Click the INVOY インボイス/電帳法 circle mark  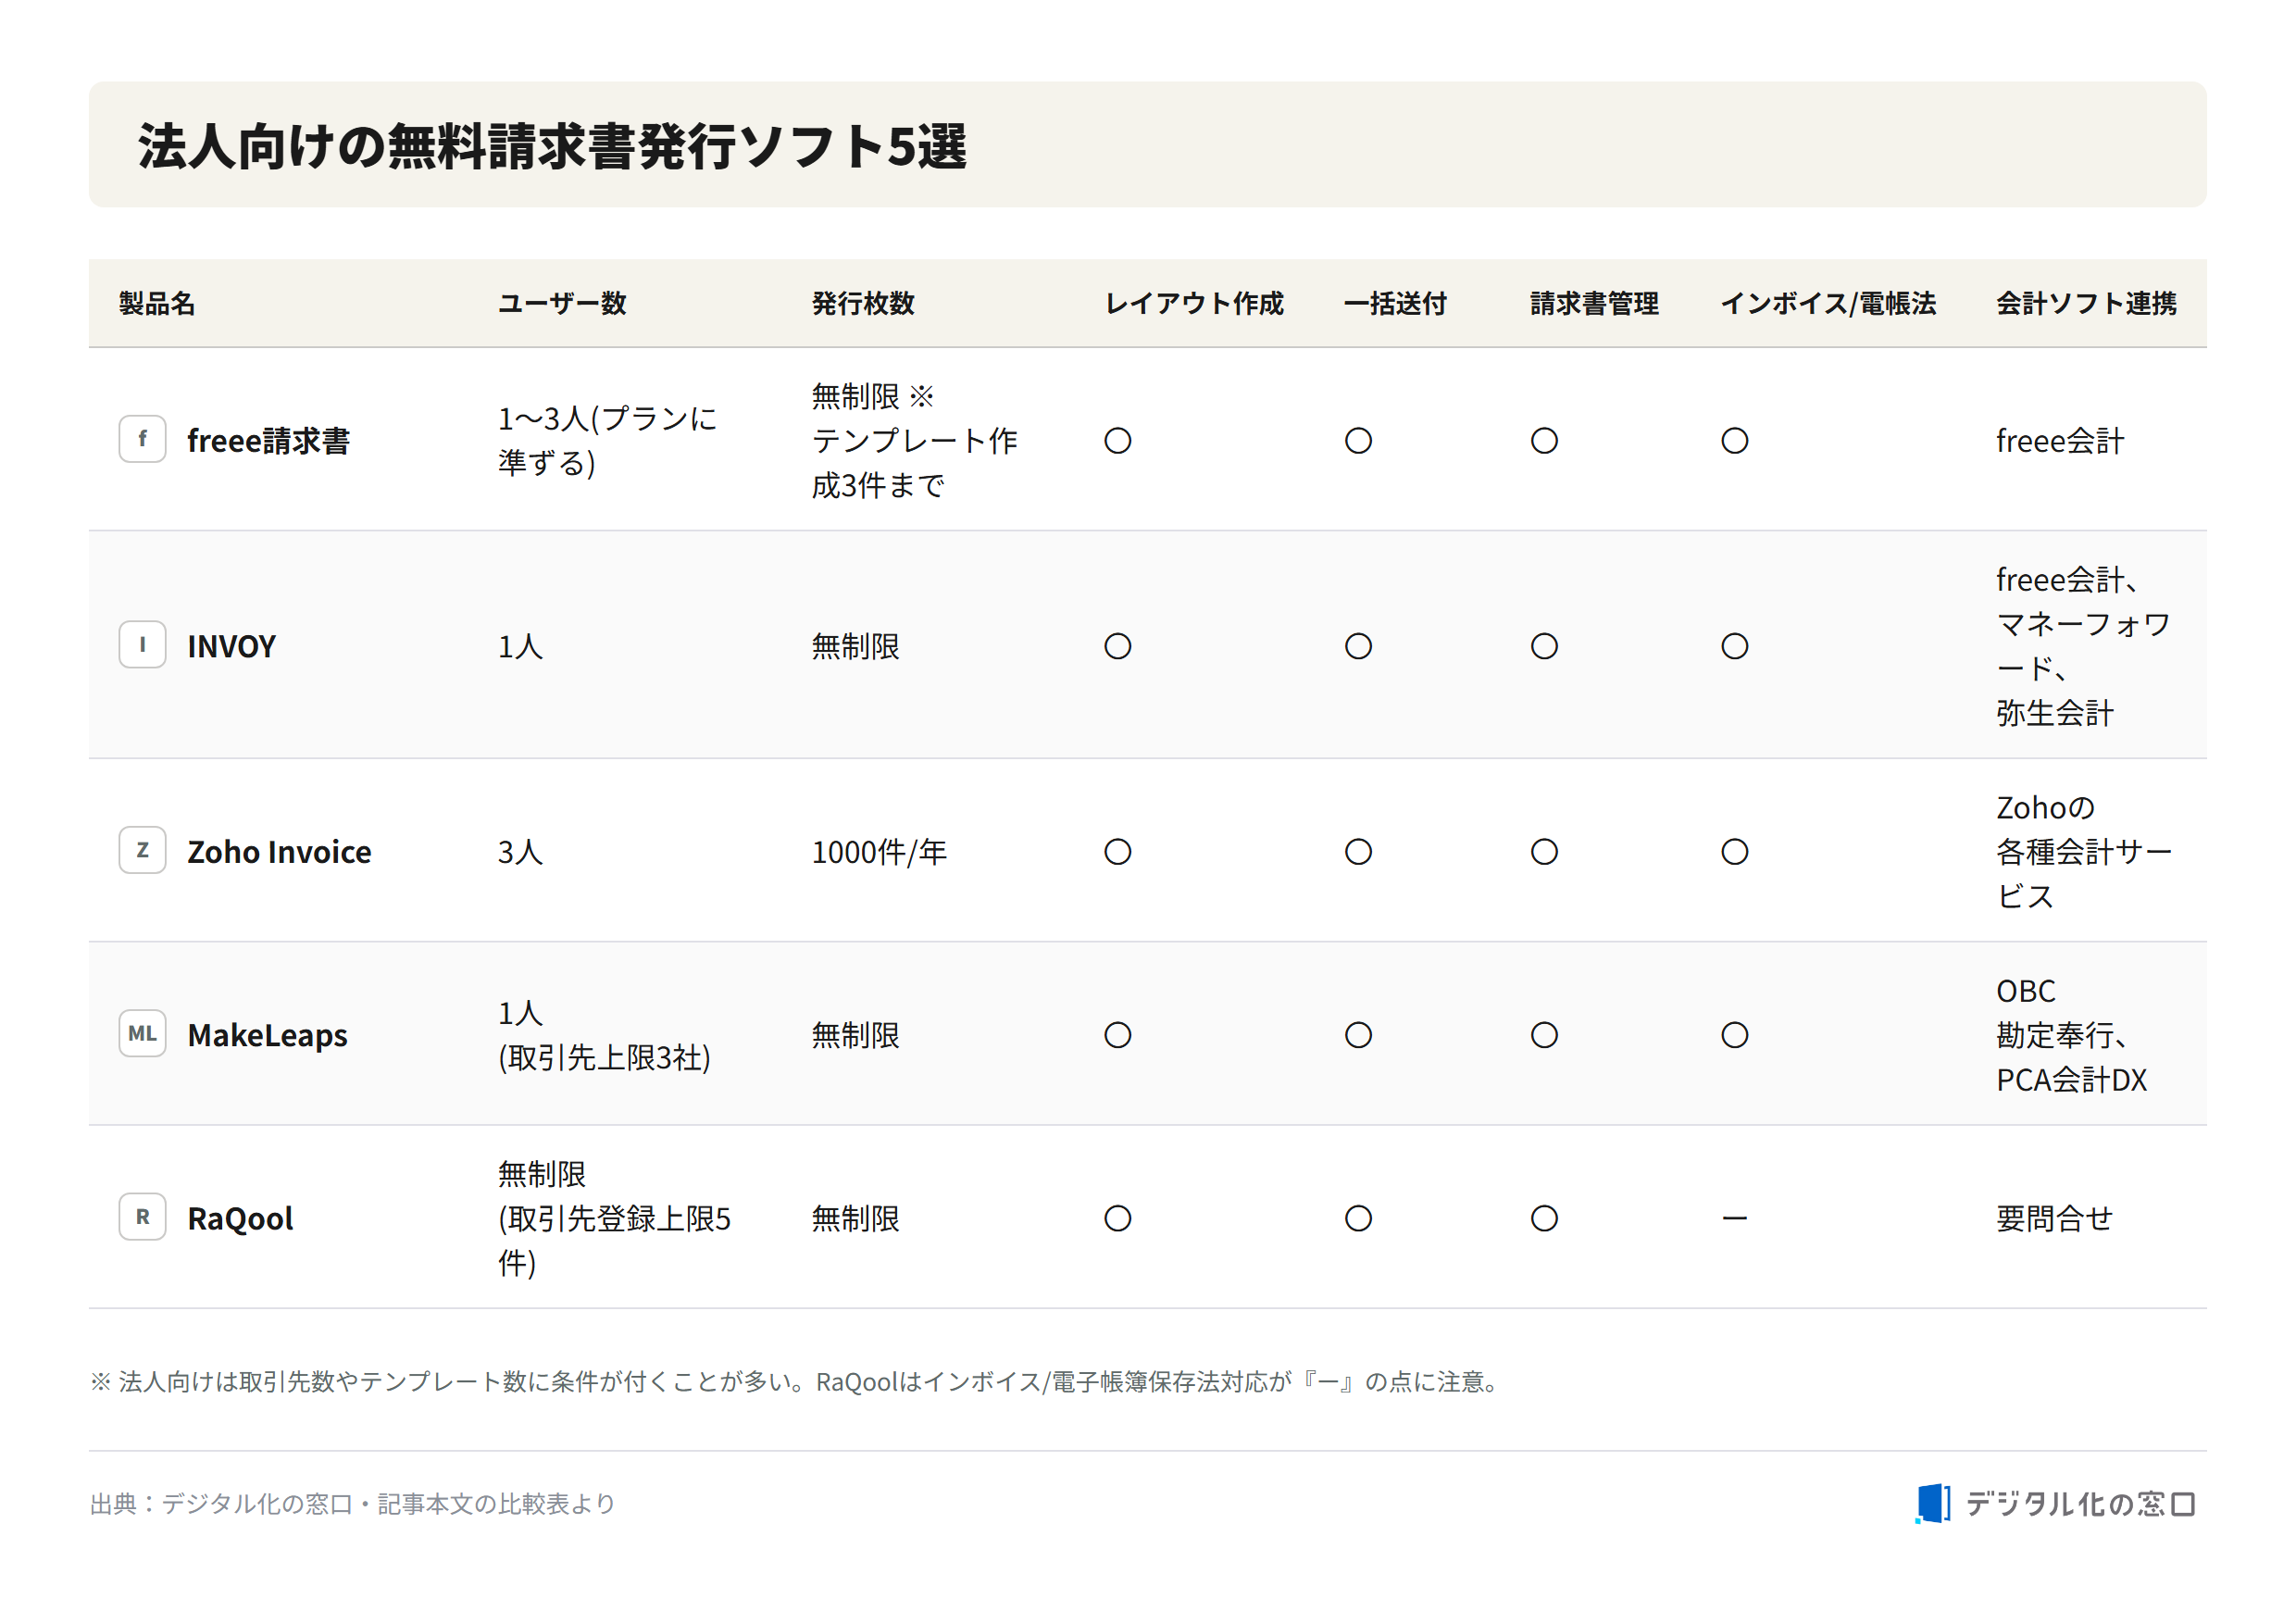click(1735, 647)
